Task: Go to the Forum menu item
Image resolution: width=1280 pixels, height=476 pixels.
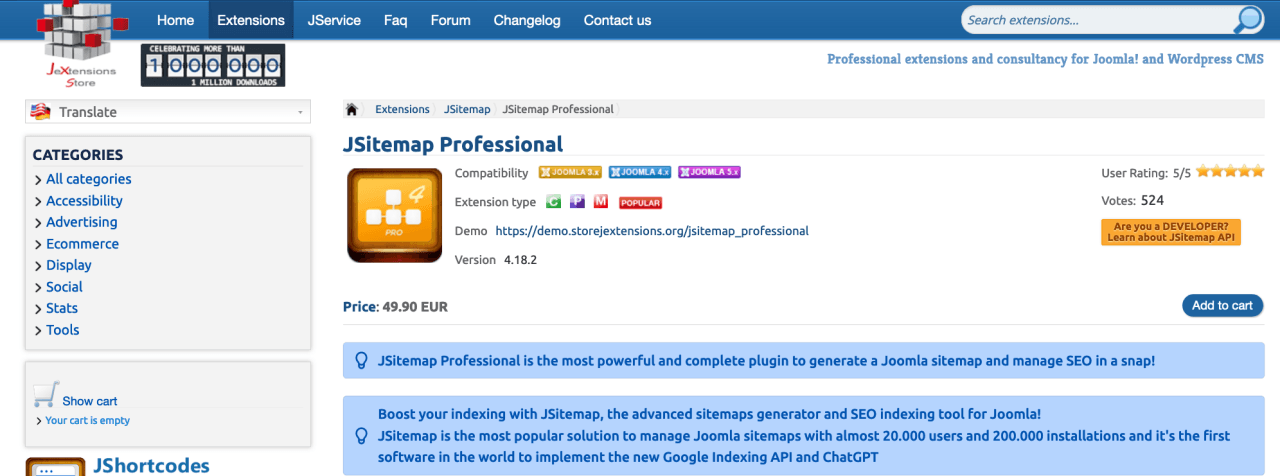Action: tap(450, 20)
